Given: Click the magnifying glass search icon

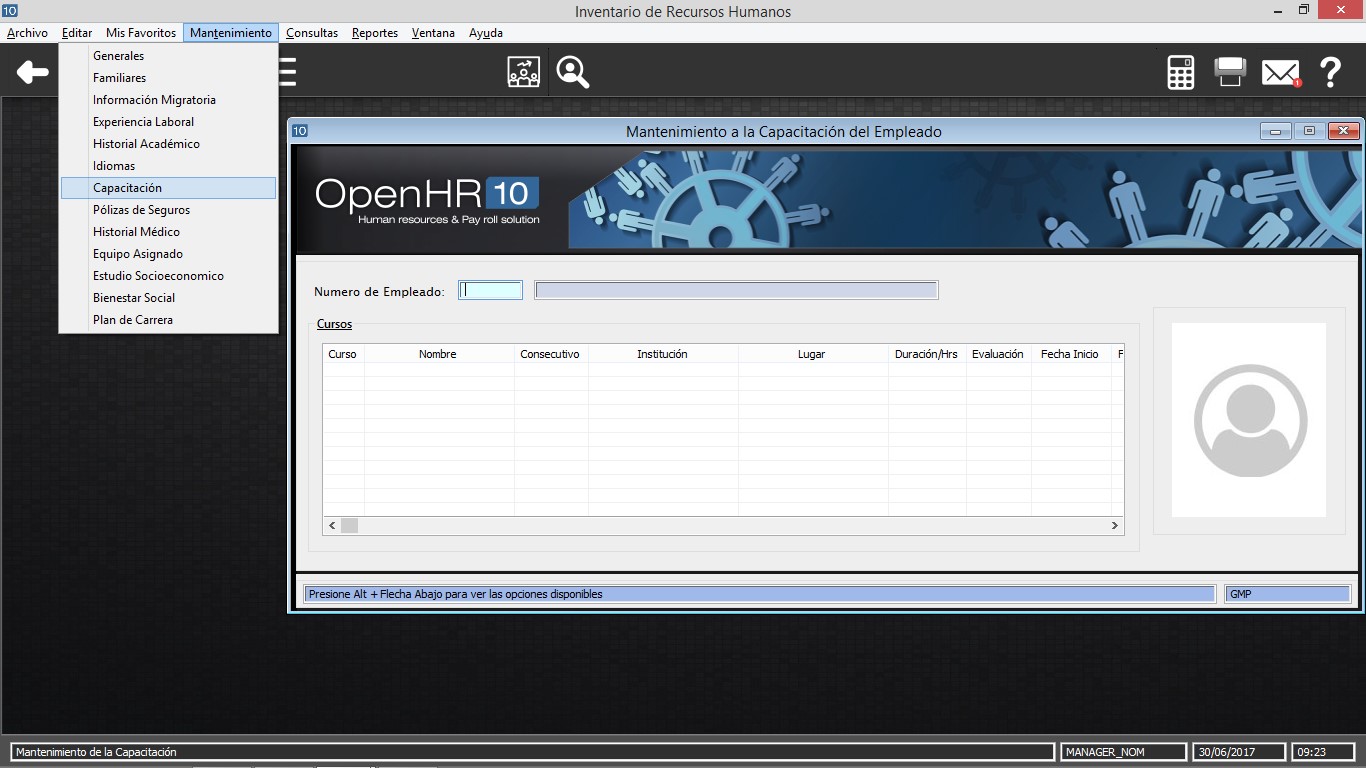Looking at the screenshot, I should click(x=573, y=72).
